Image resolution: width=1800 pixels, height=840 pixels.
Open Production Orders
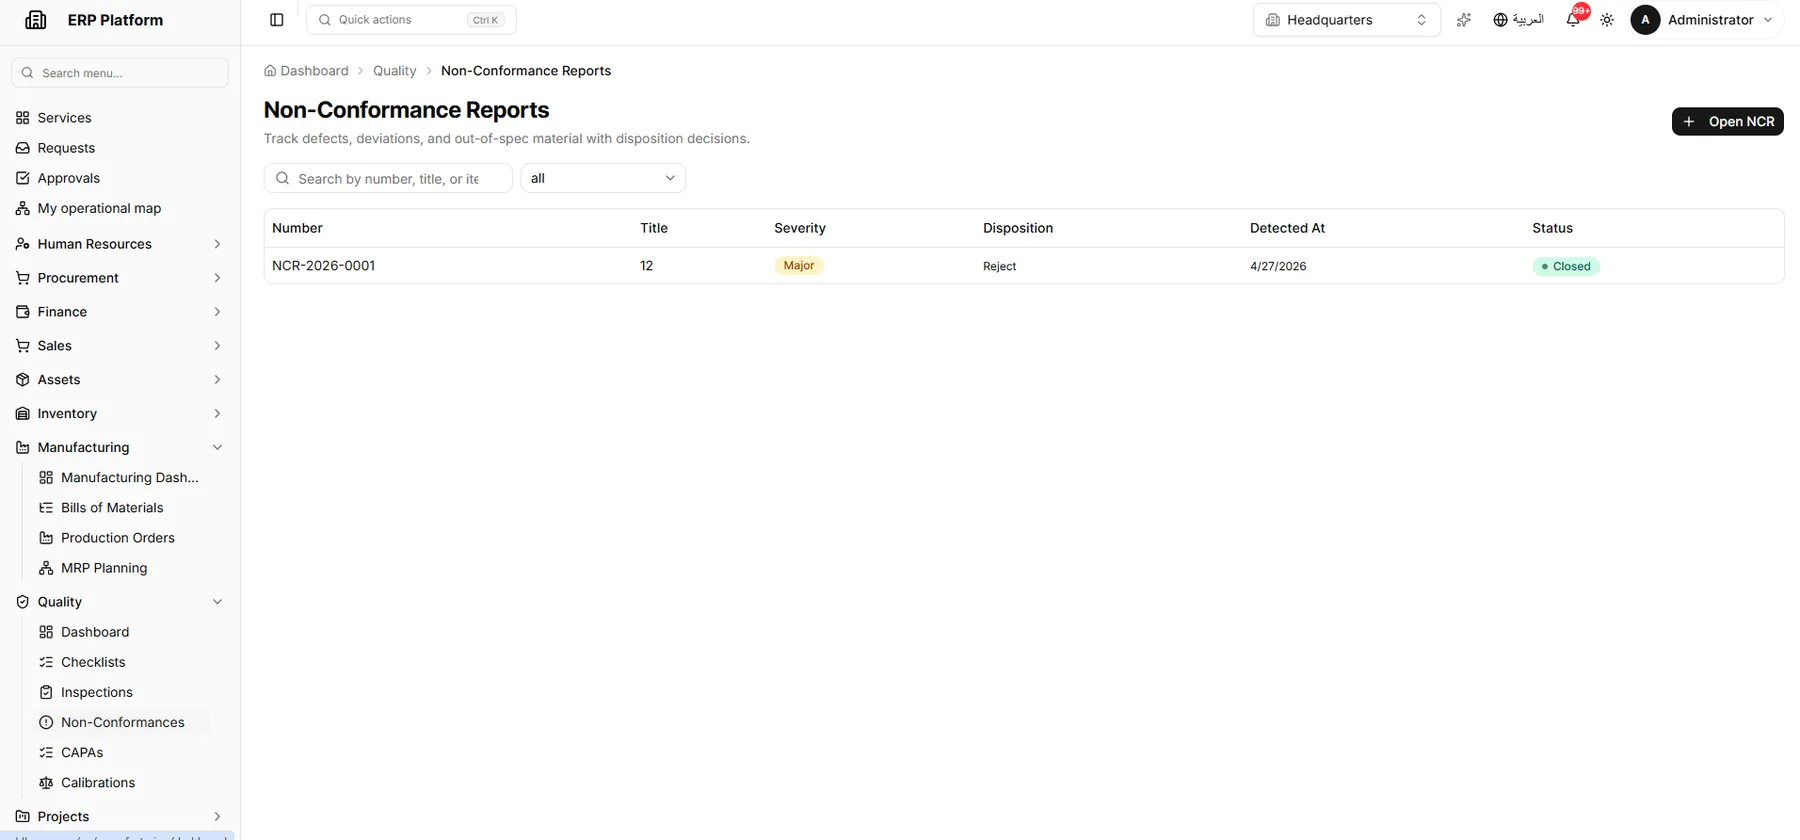pos(120,538)
